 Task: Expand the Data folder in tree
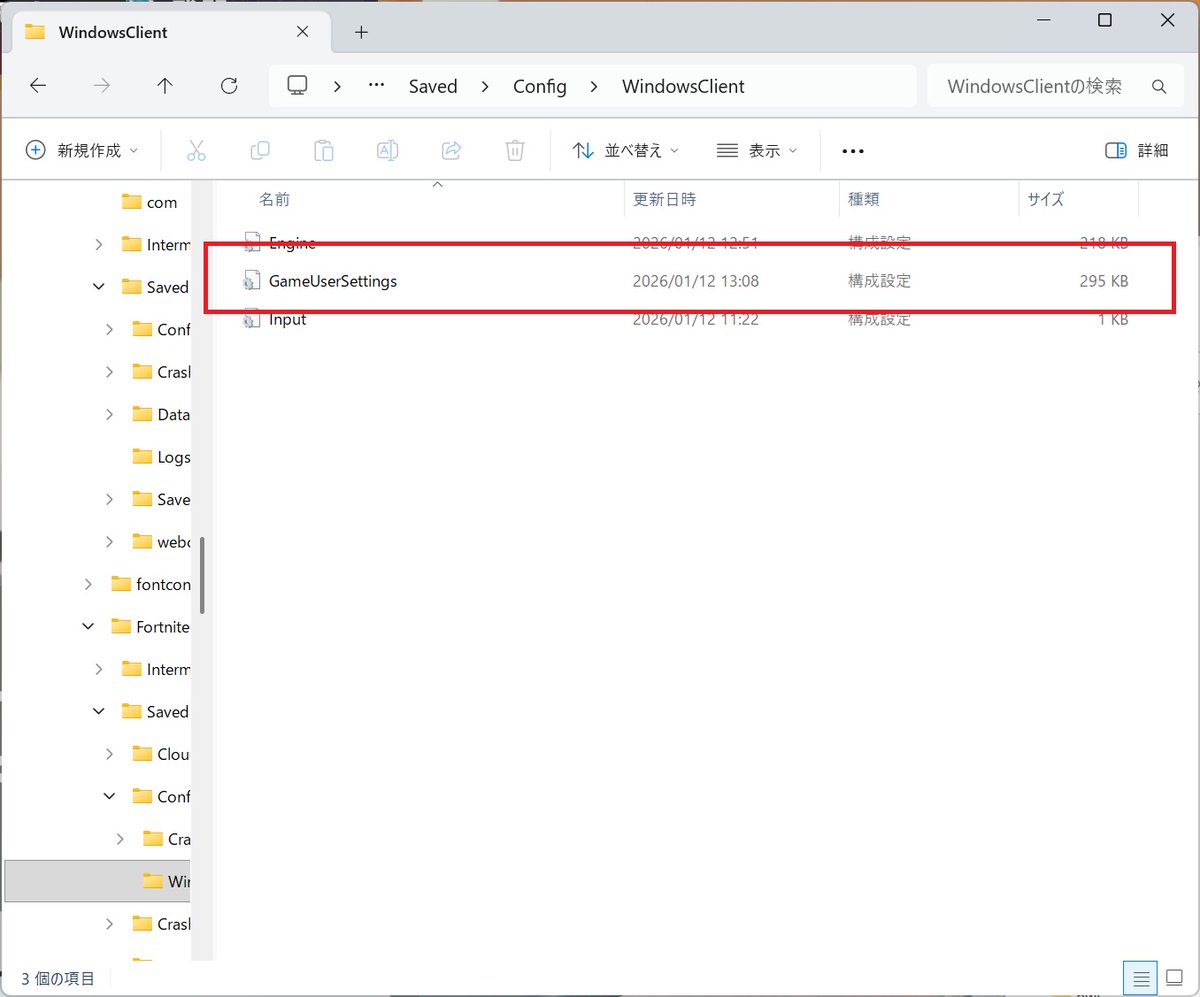[x=109, y=415]
